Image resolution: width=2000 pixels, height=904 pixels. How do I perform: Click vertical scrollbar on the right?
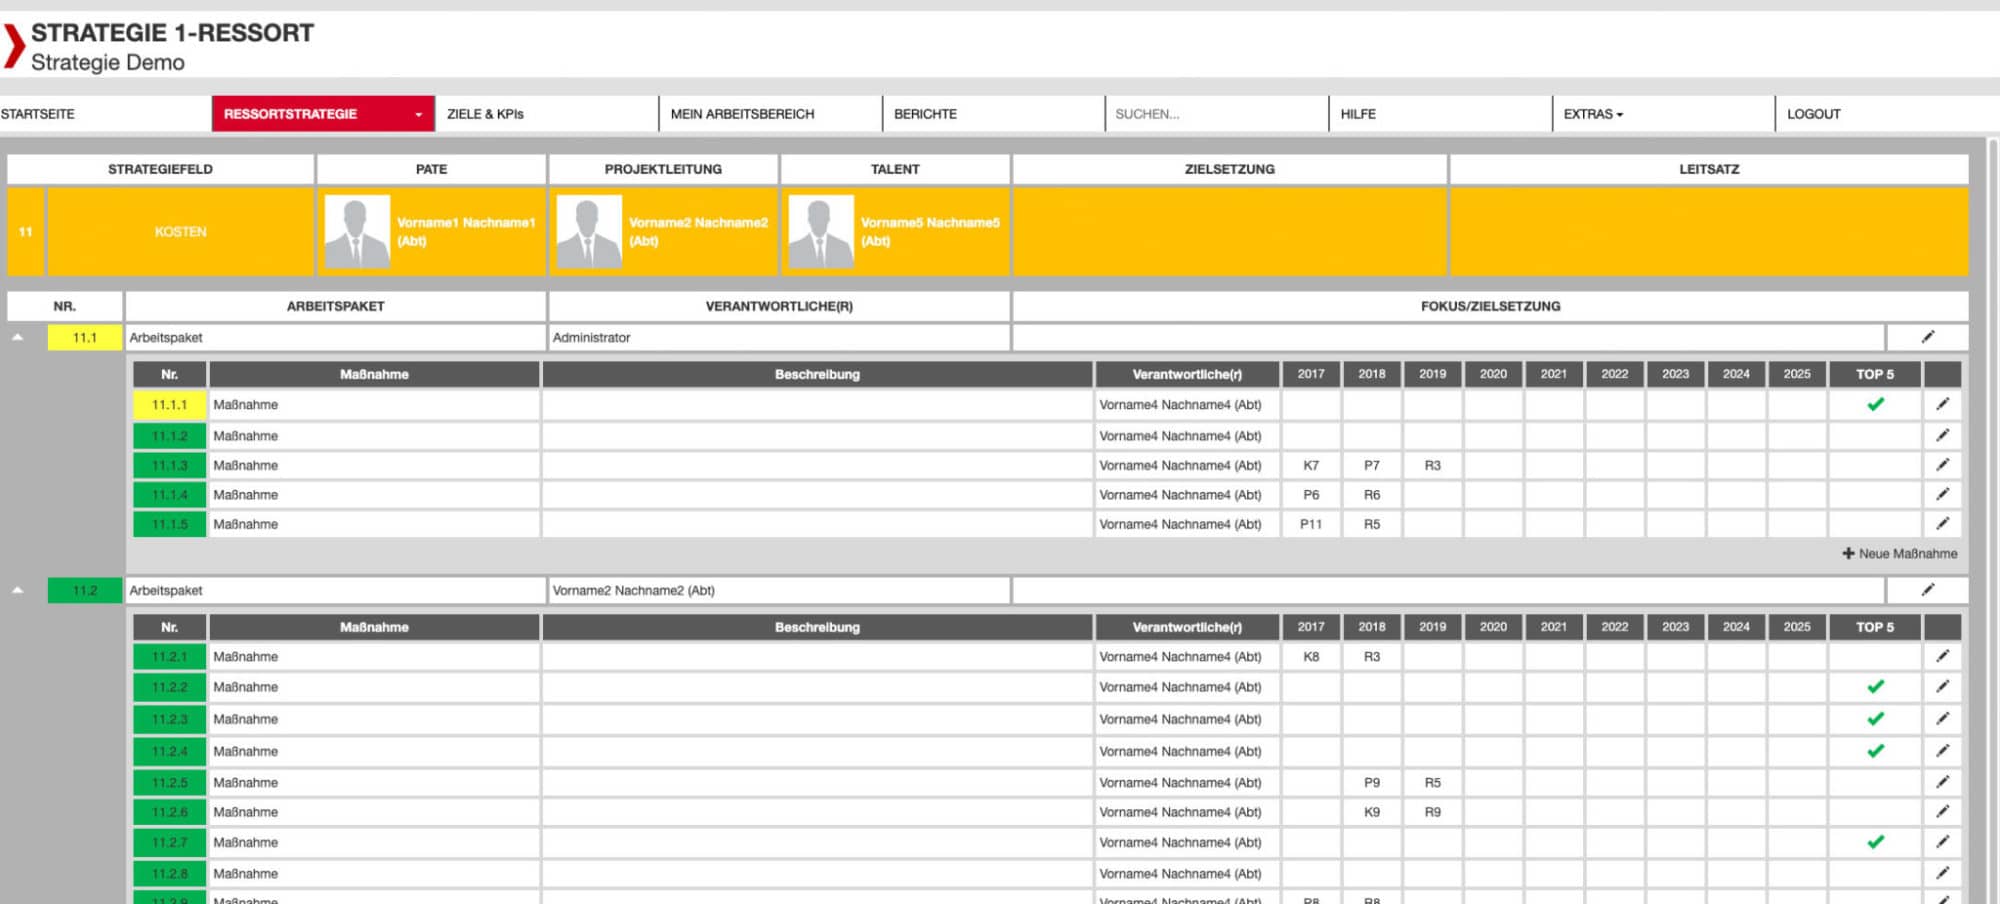1992,520
